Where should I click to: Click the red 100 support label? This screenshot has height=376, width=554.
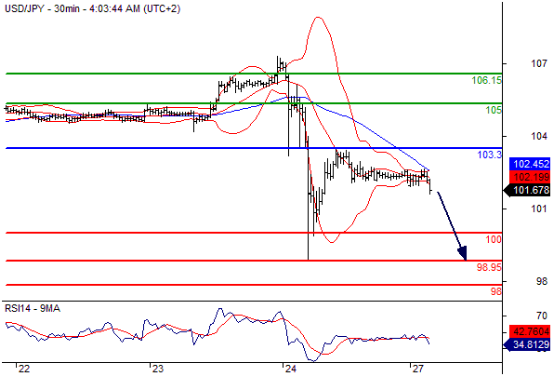pyautogui.click(x=493, y=240)
